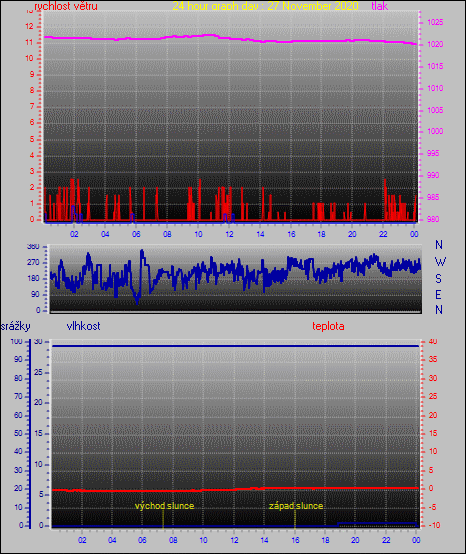Click the 'rychlost větru' wind speed label
Screen dimensions: 466x554
point(66,6)
